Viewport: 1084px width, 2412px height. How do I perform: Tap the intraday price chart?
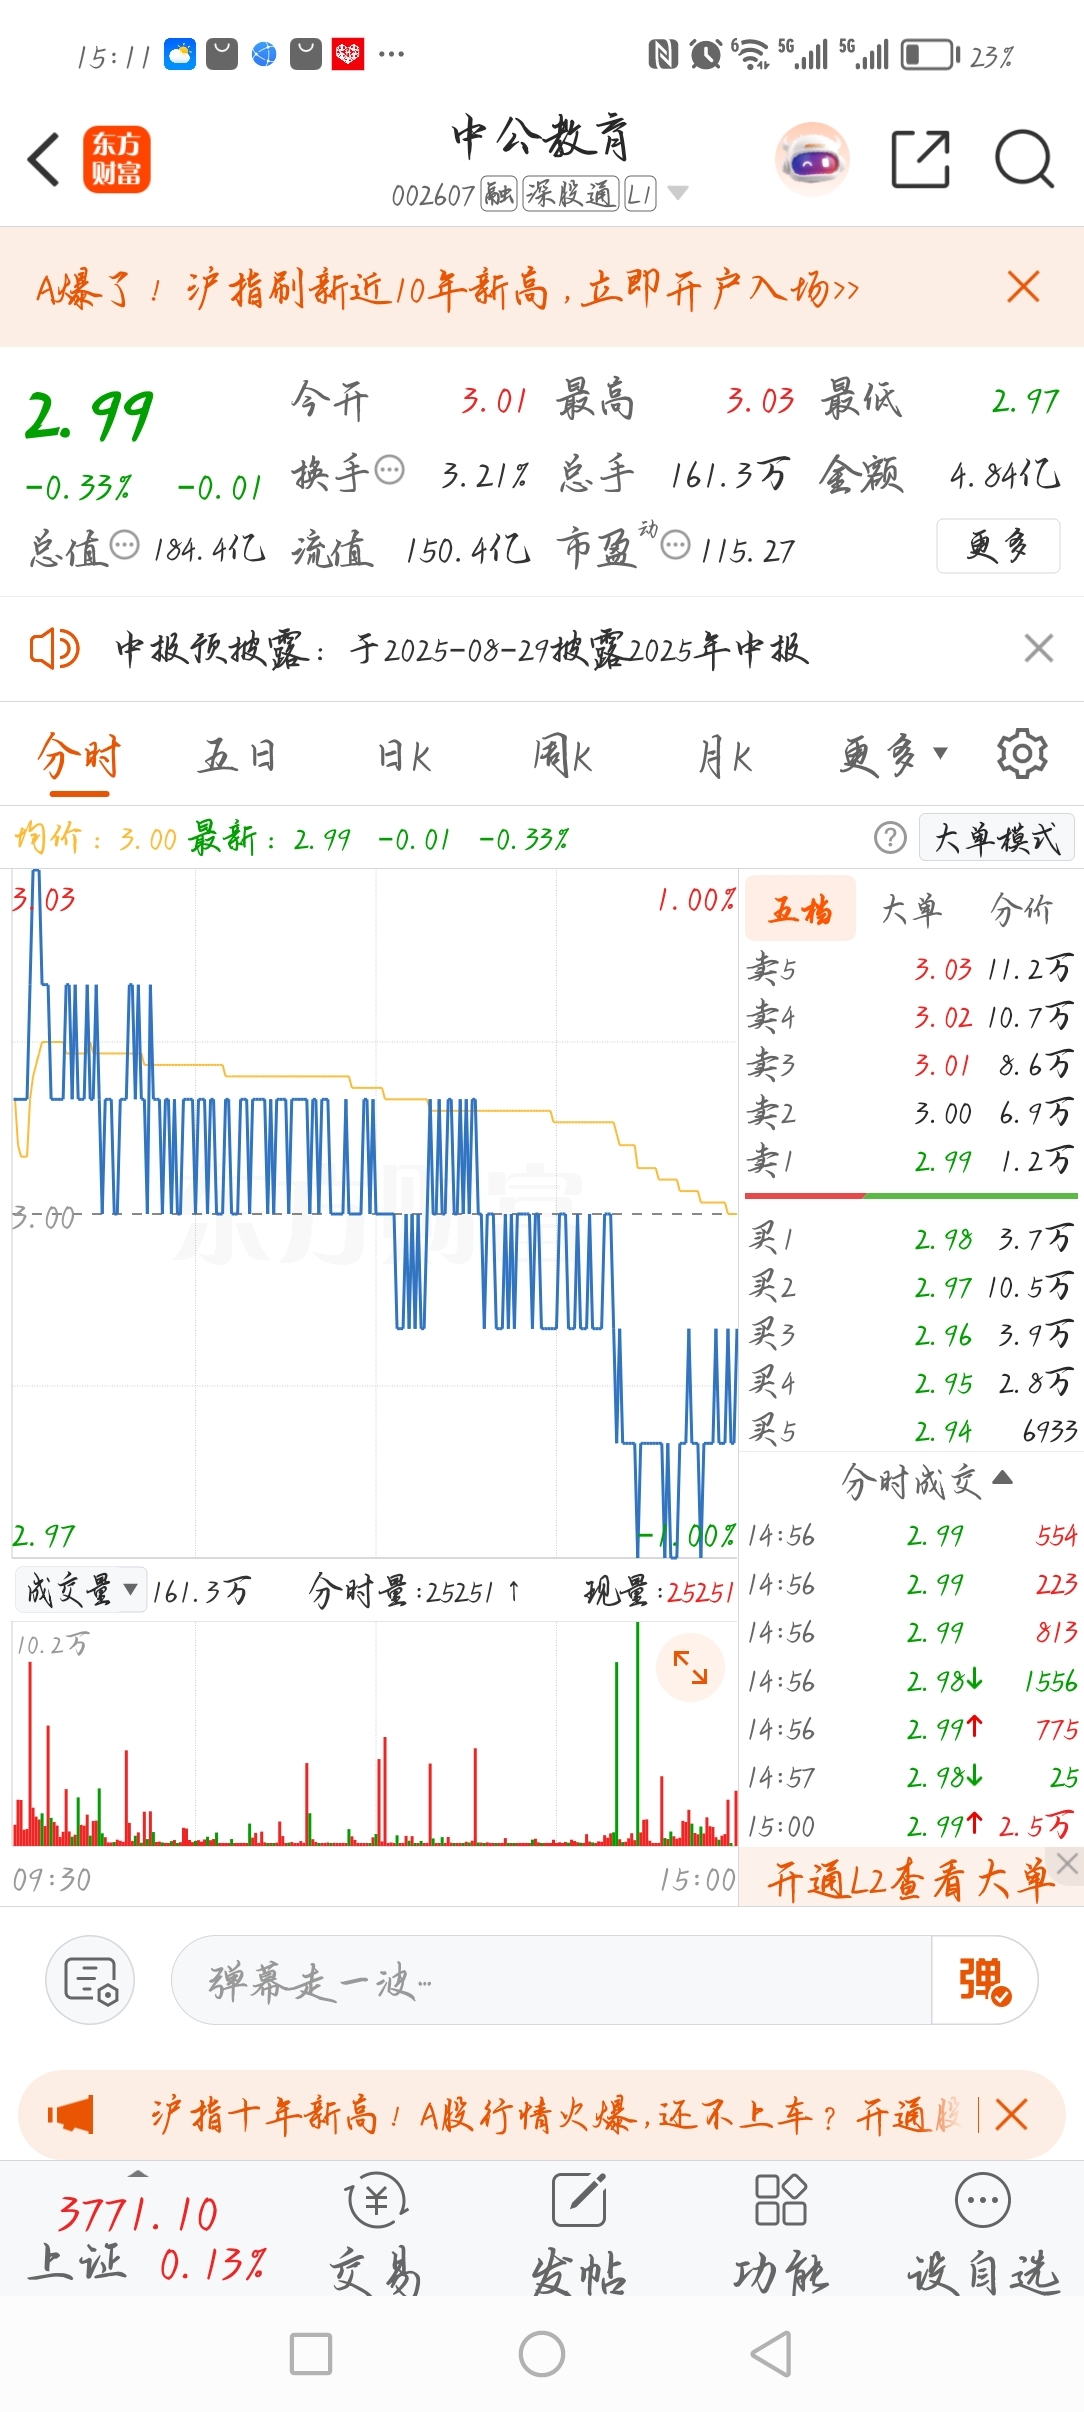point(375,1213)
